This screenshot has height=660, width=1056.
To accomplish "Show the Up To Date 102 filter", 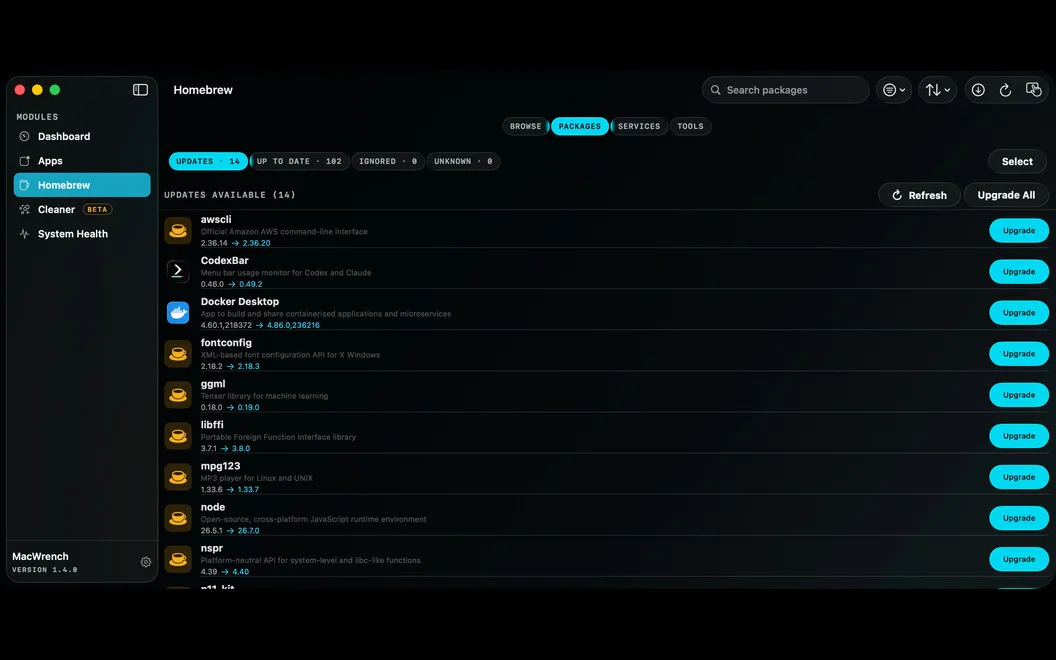I will click(299, 161).
